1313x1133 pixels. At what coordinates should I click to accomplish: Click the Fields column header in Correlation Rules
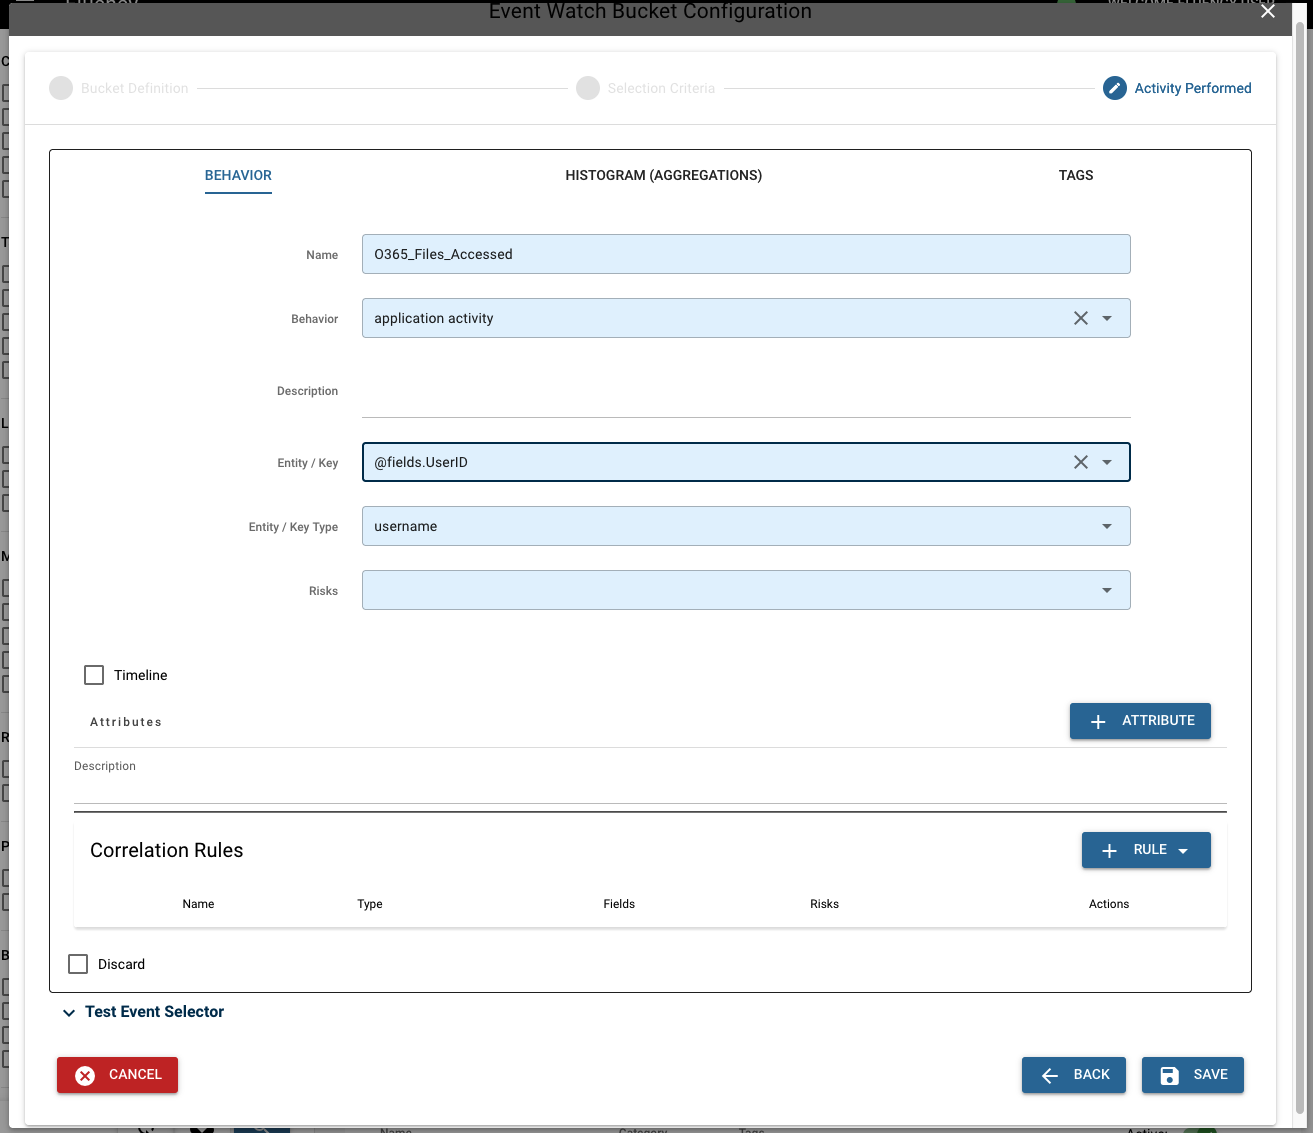pyautogui.click(x=619, y=904)
